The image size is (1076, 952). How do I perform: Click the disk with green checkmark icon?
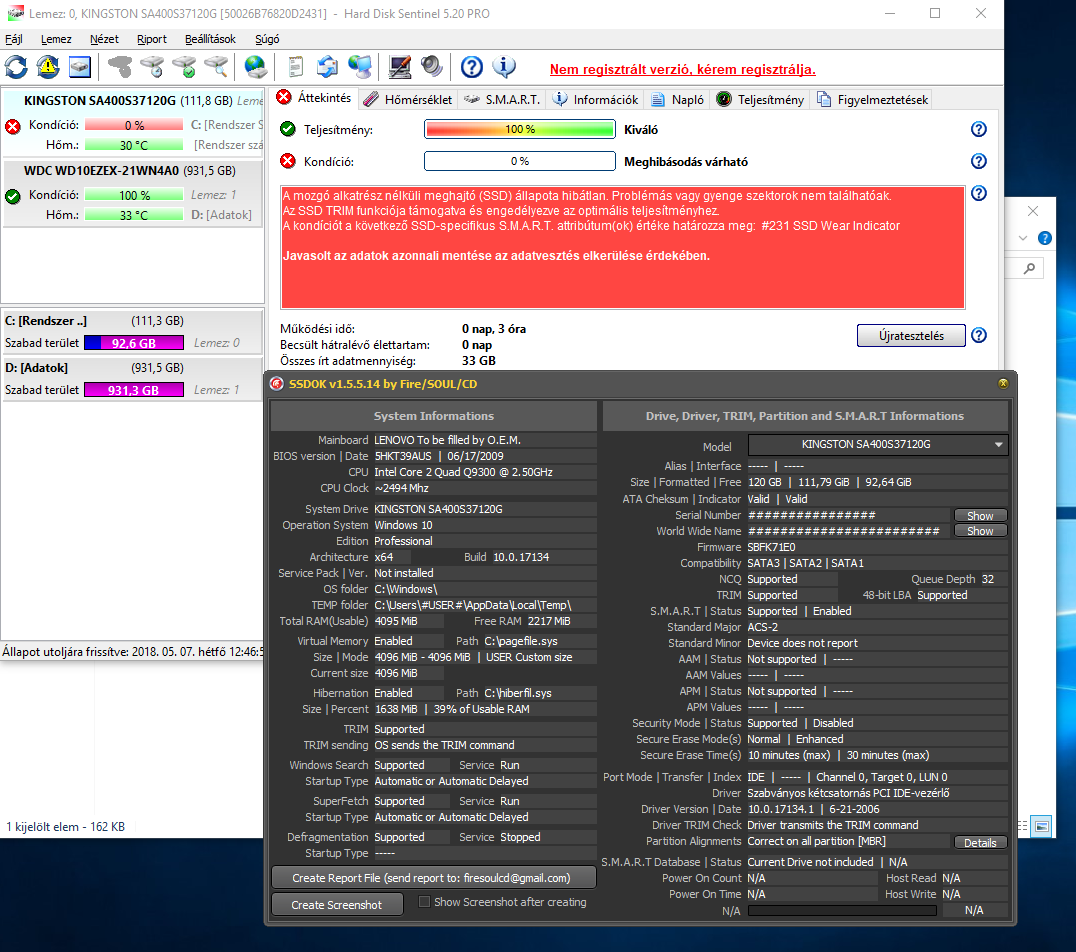(185, 67)
